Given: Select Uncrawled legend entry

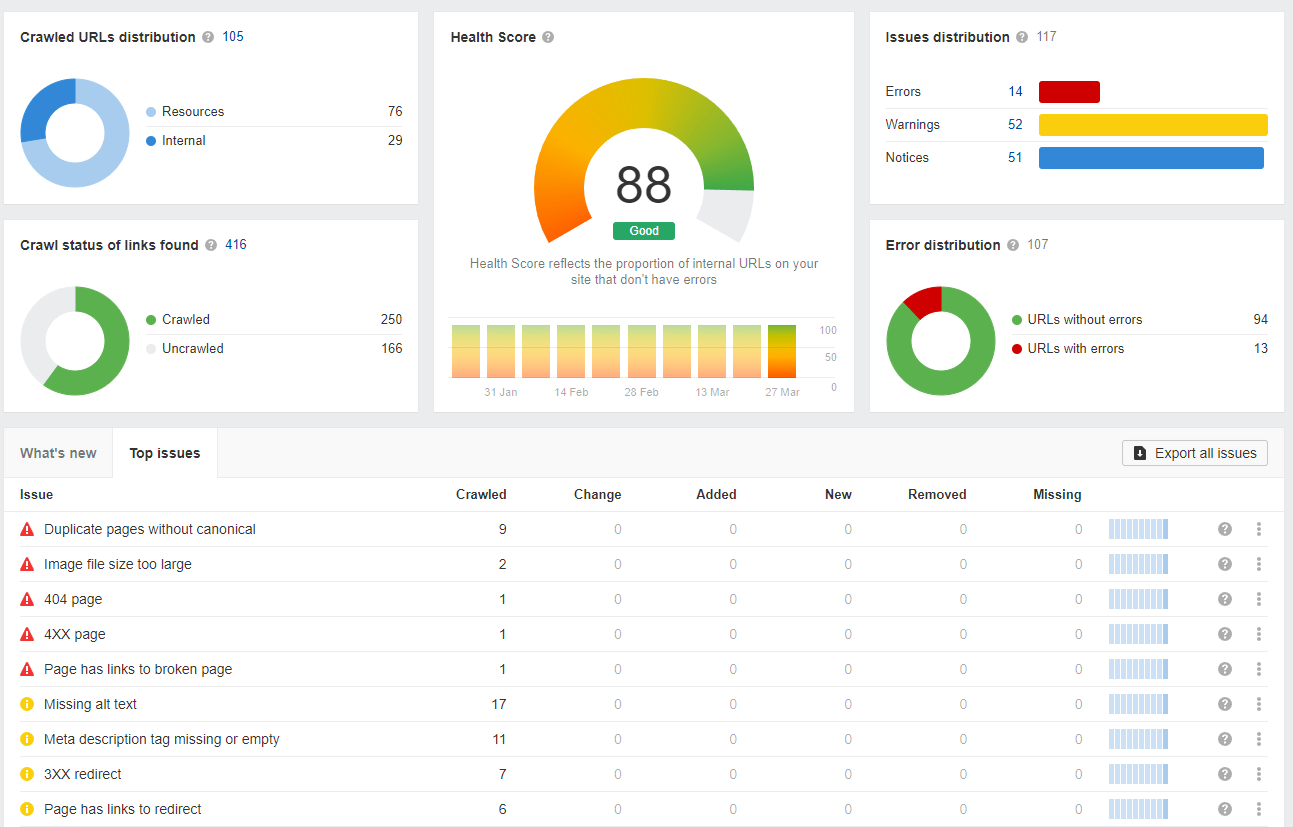Looking at the screenshot, I should click(184, 348).
